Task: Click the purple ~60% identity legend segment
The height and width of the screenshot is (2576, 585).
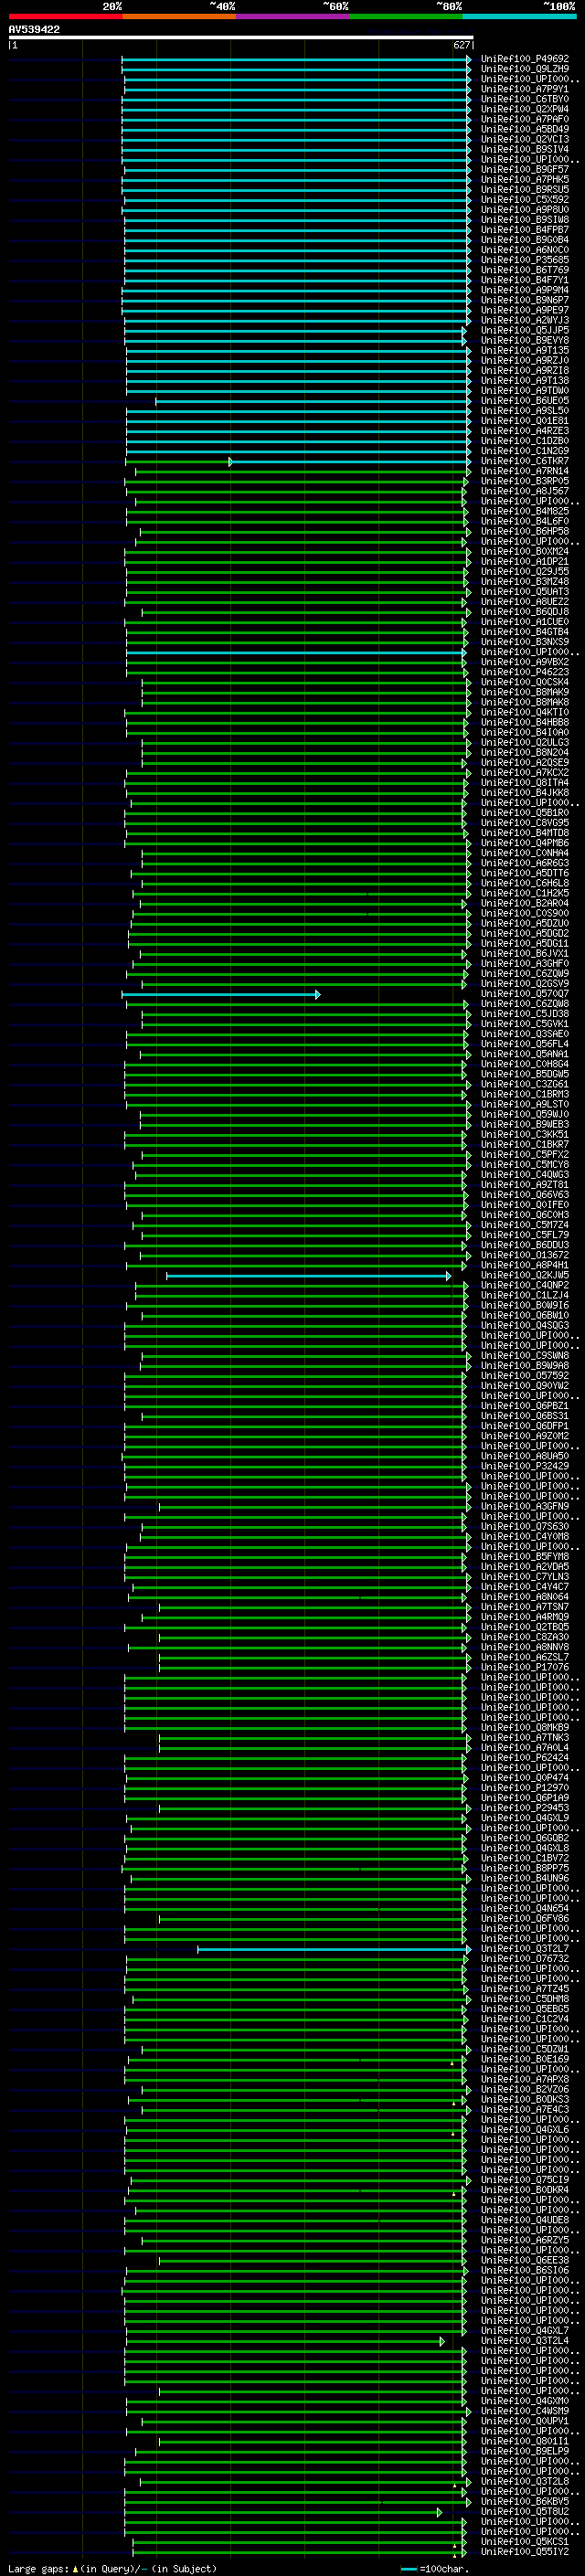Action: [x=292, y=16]
